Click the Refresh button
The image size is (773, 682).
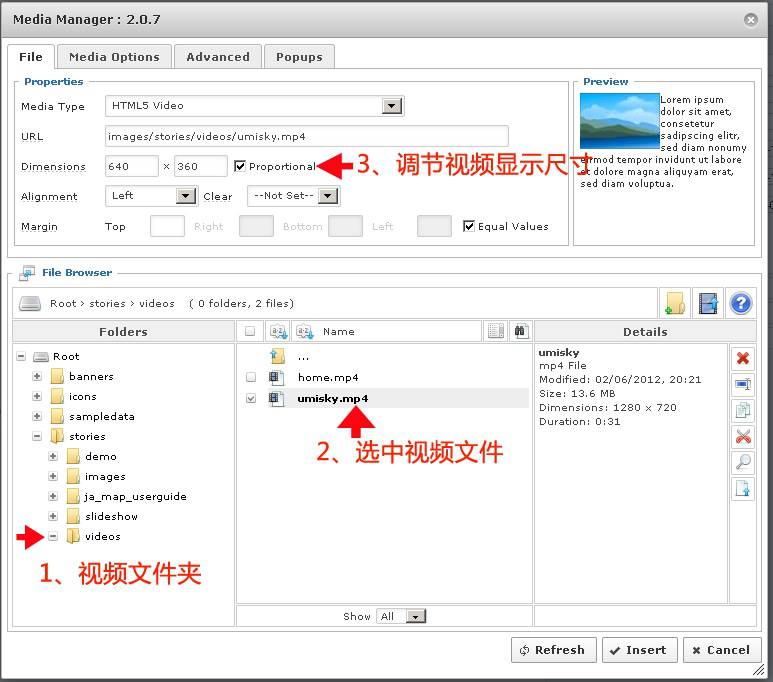553,650
